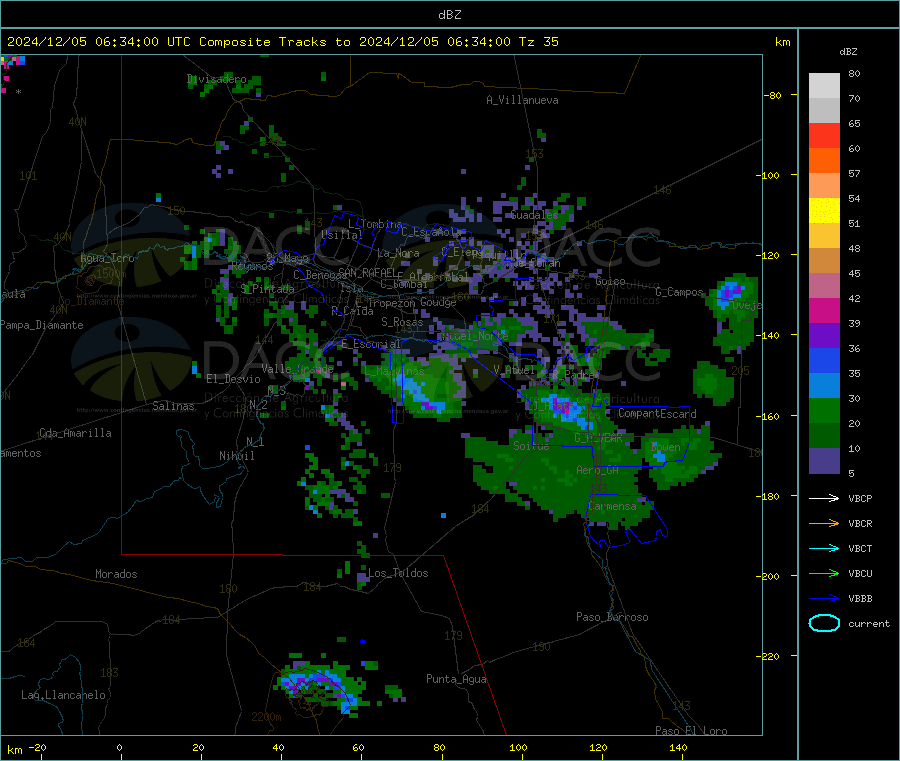Click the green VBCU arrow legend icon

coord(824,573)
